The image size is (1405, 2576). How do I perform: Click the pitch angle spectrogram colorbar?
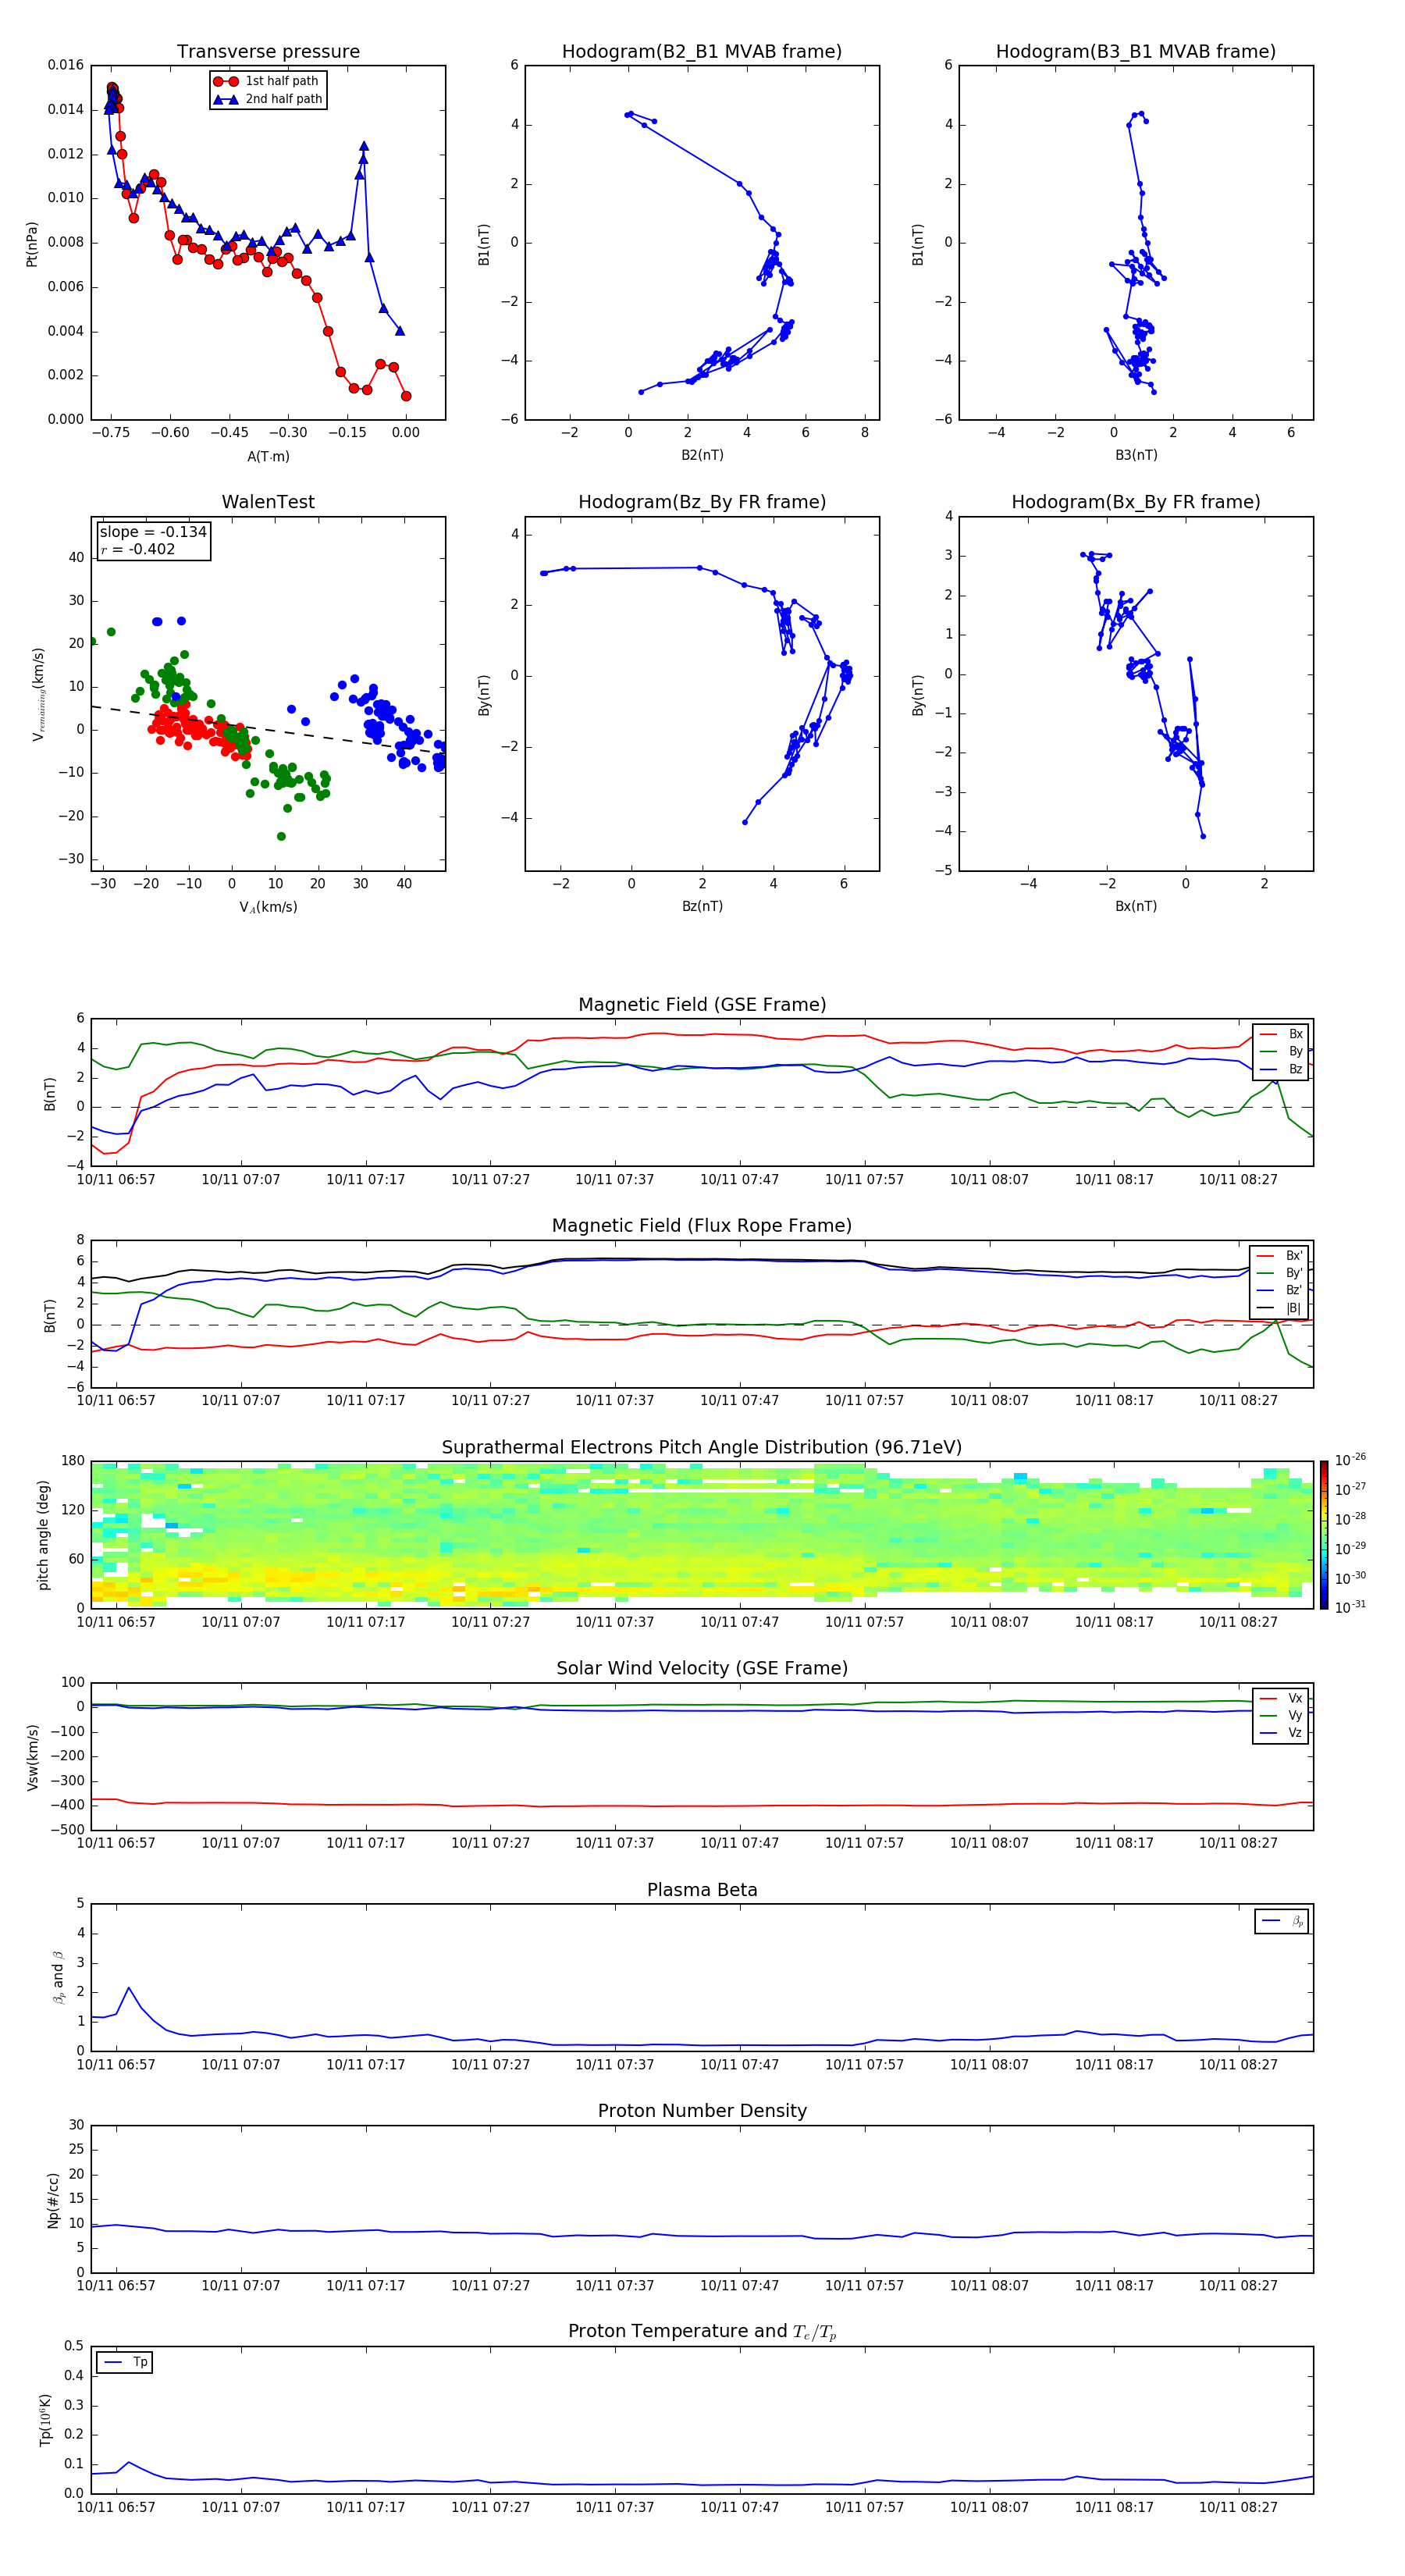(1323, 1535)
